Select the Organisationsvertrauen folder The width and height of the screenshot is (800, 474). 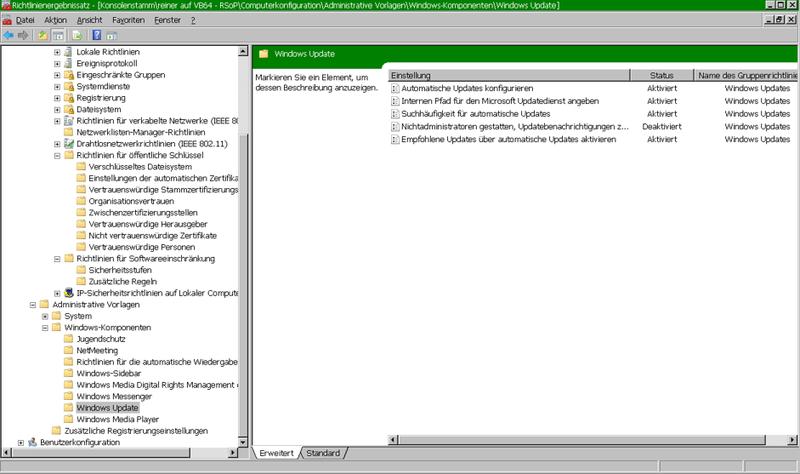(x=131, y=201)
